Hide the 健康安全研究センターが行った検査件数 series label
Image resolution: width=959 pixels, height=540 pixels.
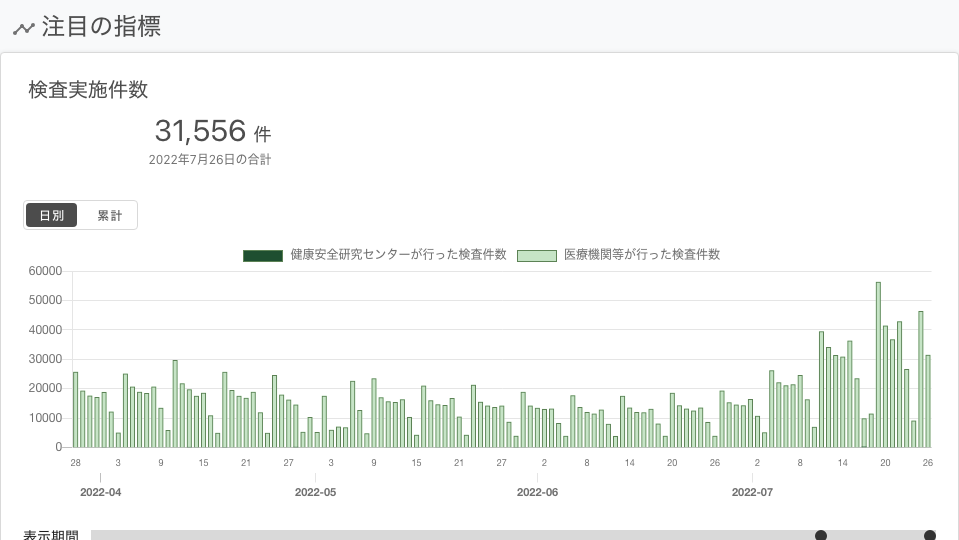point(398,254)
